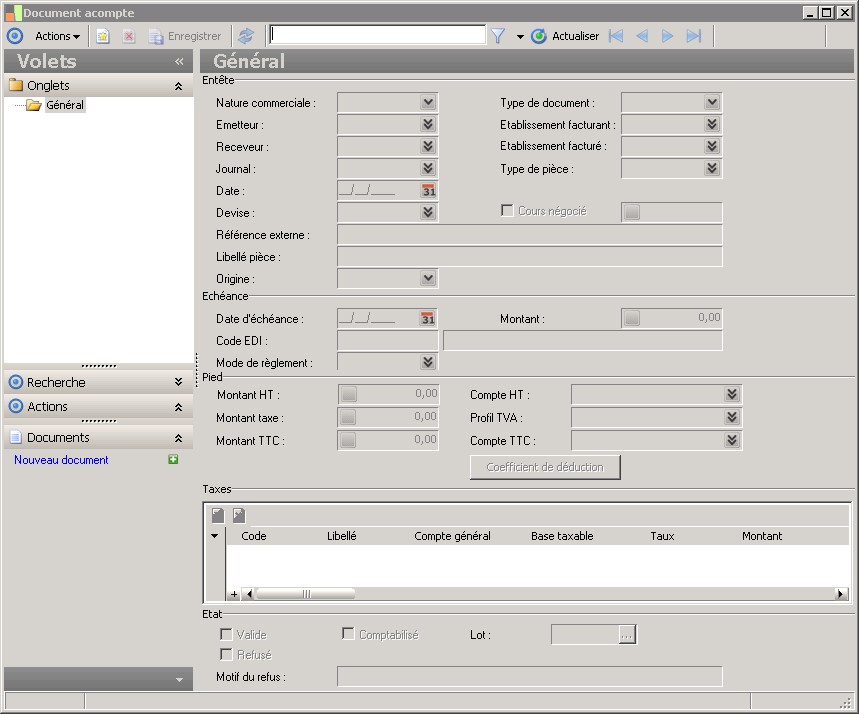Toggle the Comptabilisé checkbox
Screen dimensions: 859x714
pos(348,634)
